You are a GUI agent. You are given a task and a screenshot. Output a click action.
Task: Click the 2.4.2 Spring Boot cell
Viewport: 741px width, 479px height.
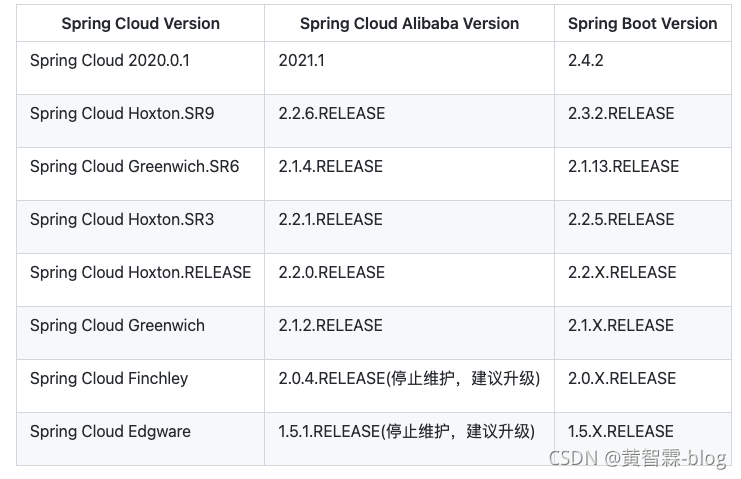pos(586,61)
